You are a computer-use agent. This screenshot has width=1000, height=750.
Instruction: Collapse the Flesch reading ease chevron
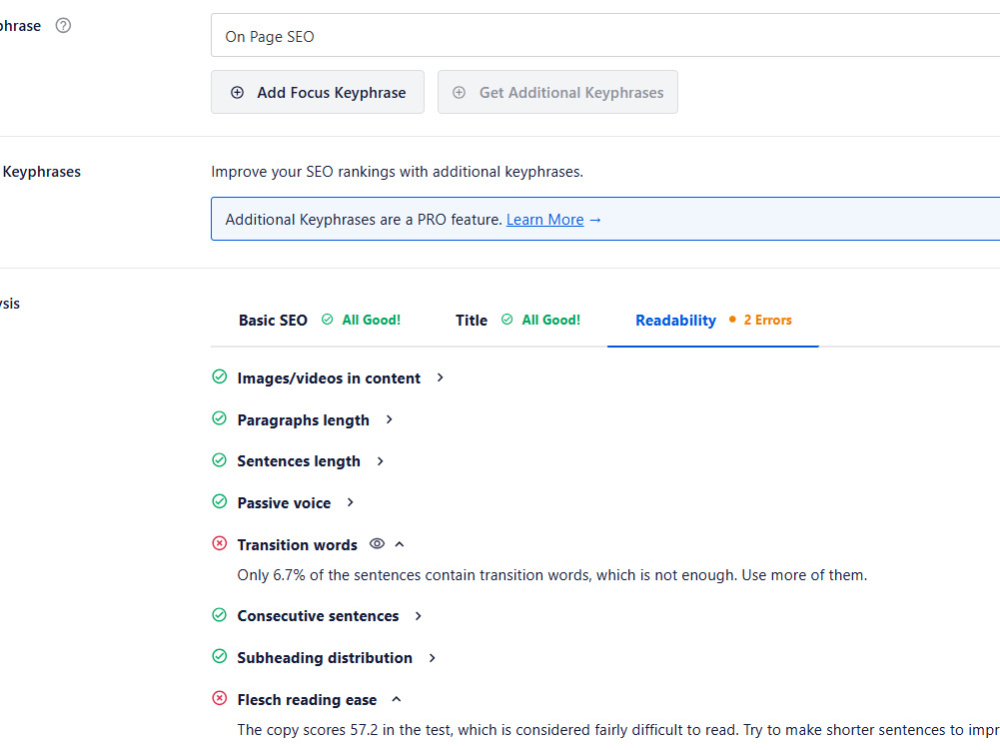pos(396,700)
